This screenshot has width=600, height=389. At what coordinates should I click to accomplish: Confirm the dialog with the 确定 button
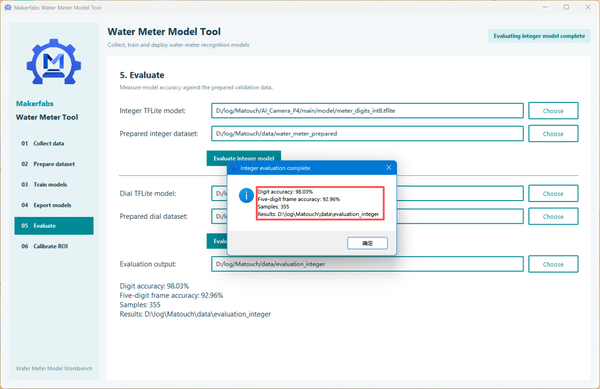(367, 243)
